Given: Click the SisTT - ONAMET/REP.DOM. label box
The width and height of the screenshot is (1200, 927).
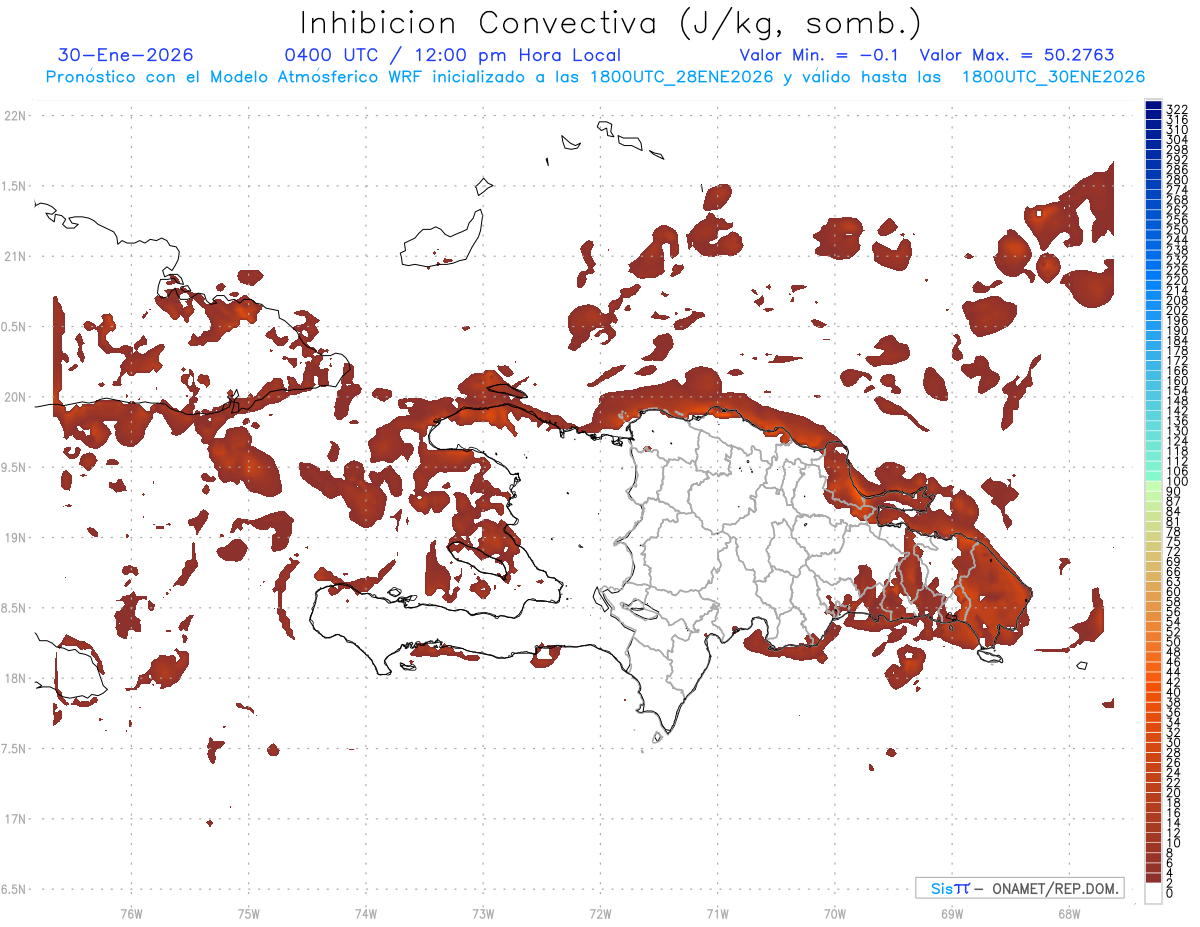Looking at the screenshot, I should pos(1019,888).
